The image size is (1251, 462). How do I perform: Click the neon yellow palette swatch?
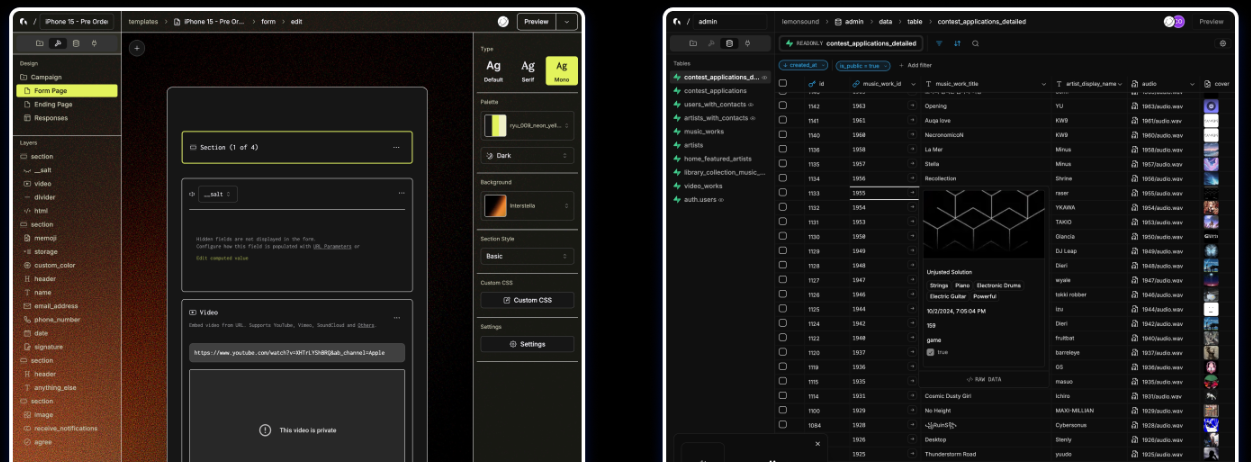[x=496, y=125]
